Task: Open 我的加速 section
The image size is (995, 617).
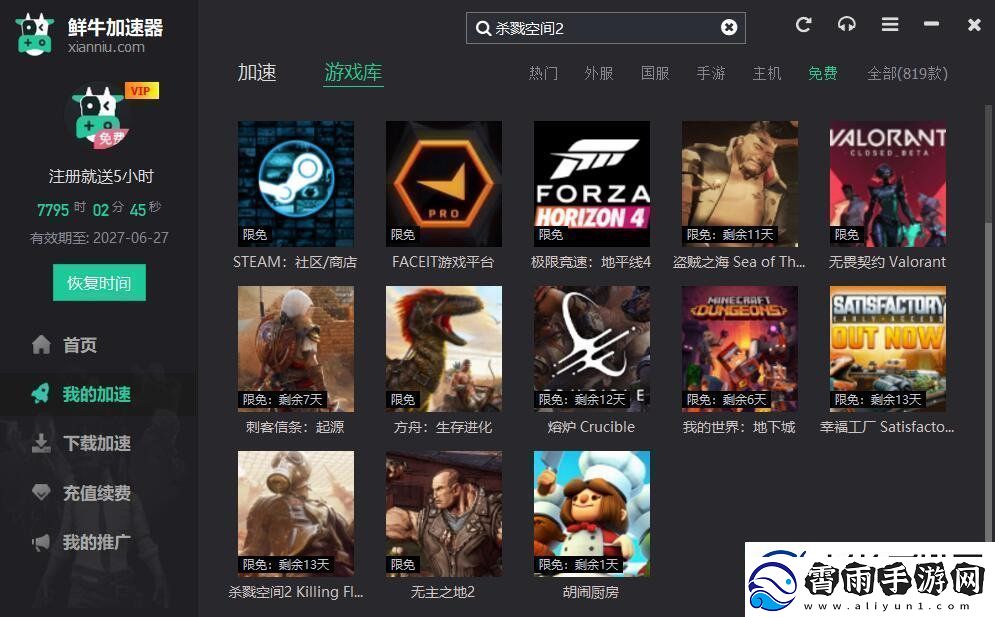Action: [x=98, y=394]
